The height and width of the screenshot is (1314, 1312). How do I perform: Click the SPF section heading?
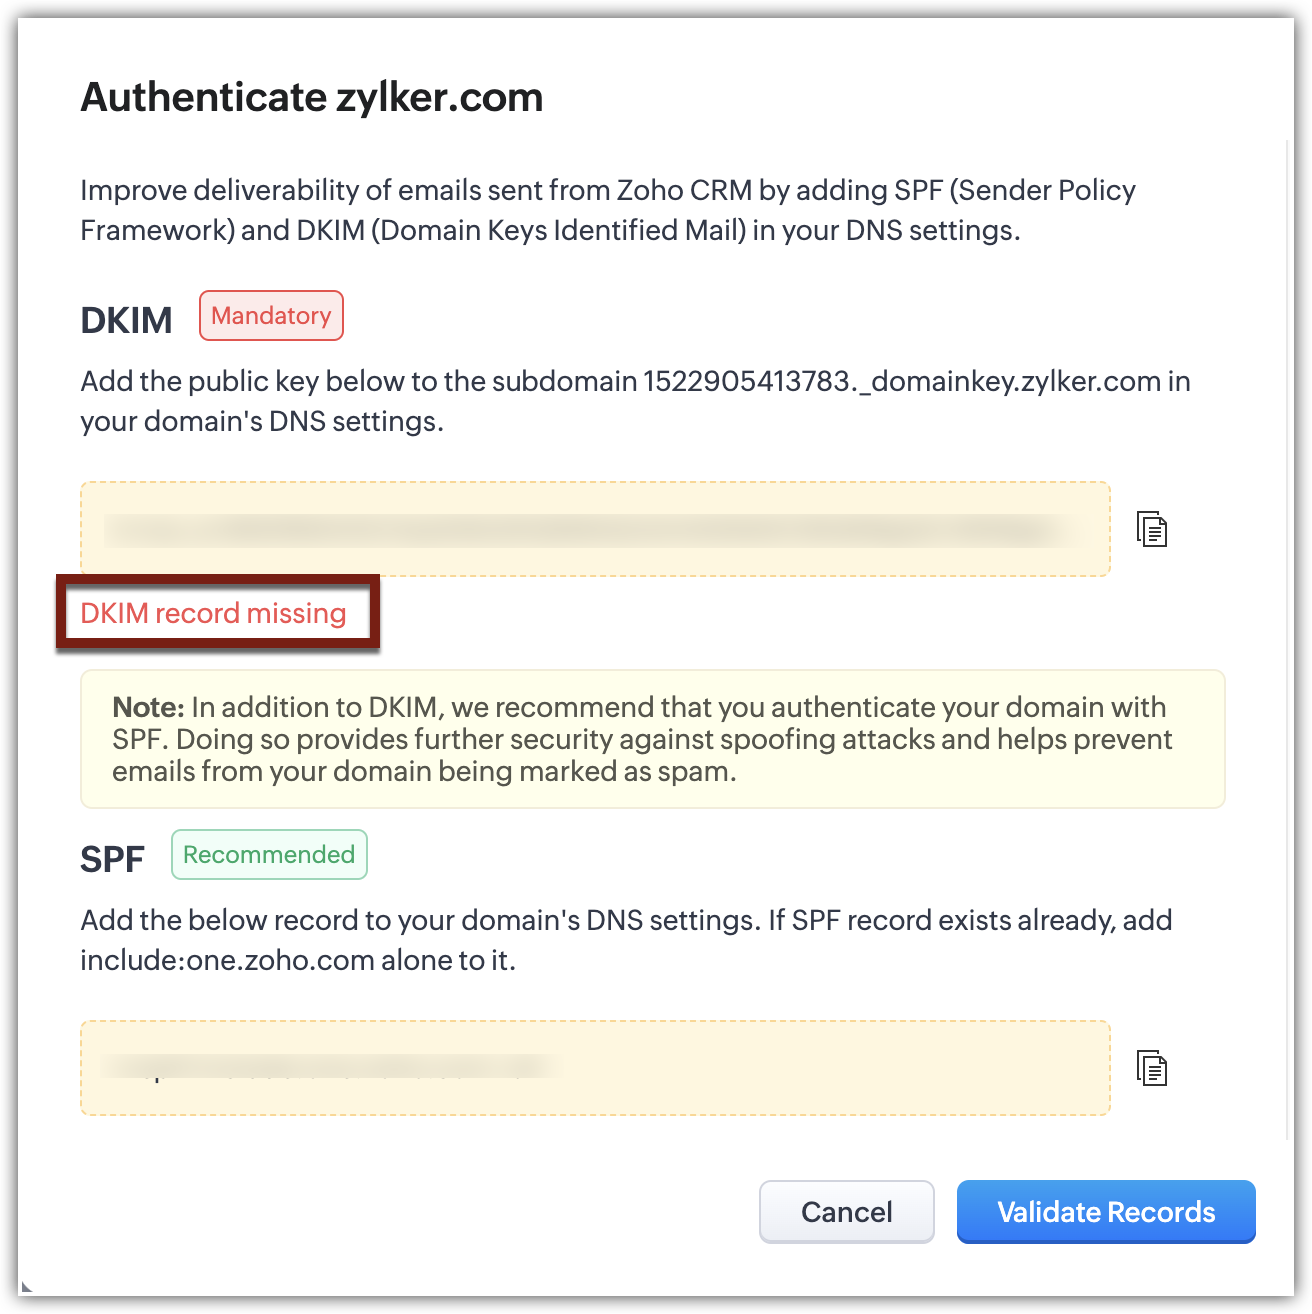(x=112, y=859)
